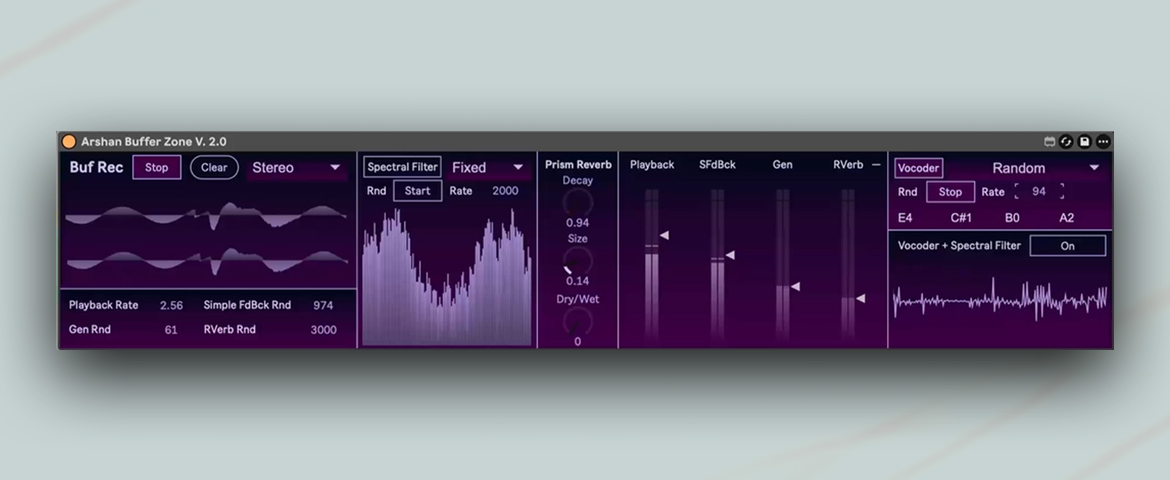Click the Decay knob in Prism Reverb
1170x480 pixels.
(578, 202)
